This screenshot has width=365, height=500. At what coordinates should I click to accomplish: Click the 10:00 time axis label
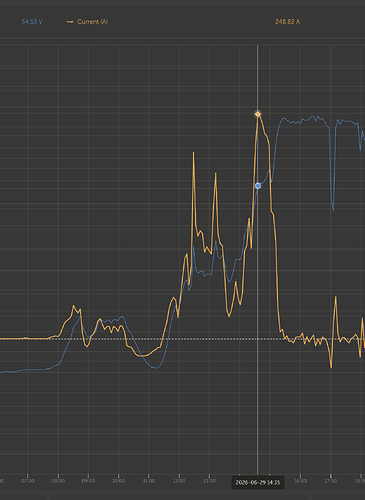coord(119,481)
